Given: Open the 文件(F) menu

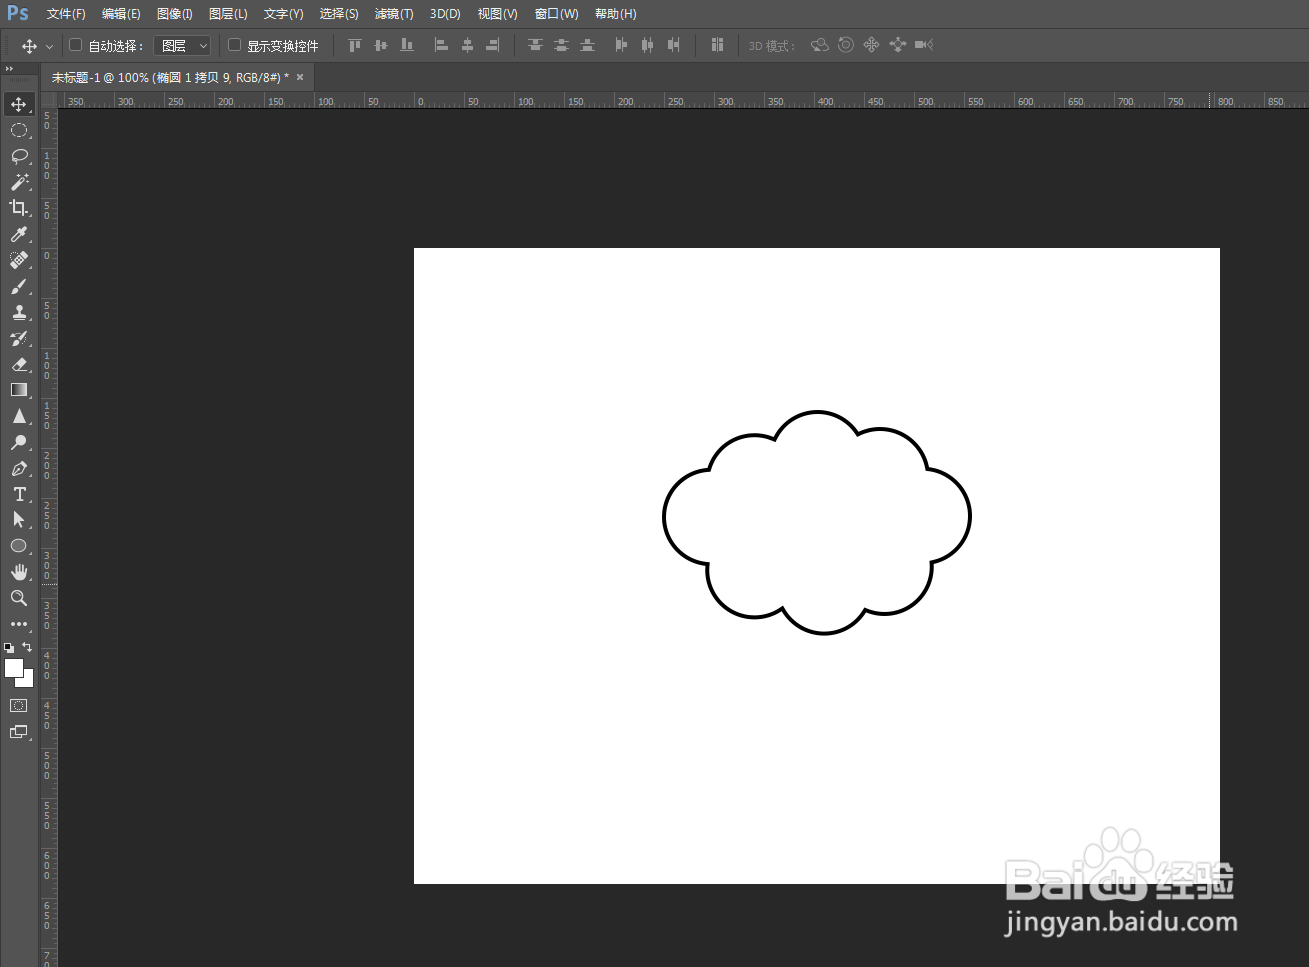Looking at the screenshot, I should [x=66, y=14].
